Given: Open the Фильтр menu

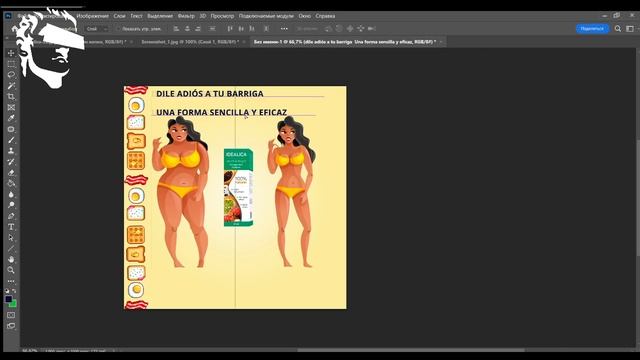Looking at the screenshot, I should [186, 16].
